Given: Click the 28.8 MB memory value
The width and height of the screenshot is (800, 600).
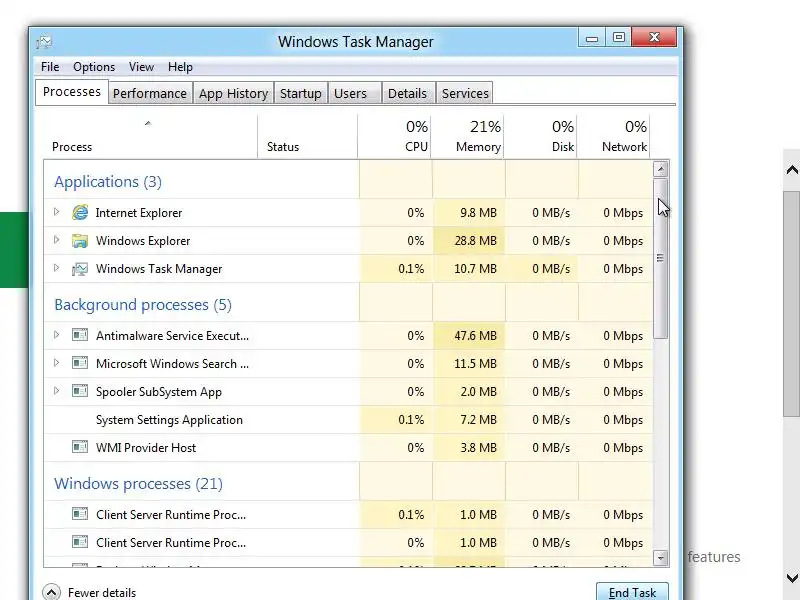Looking at the screenshot, I should [475, 241].
